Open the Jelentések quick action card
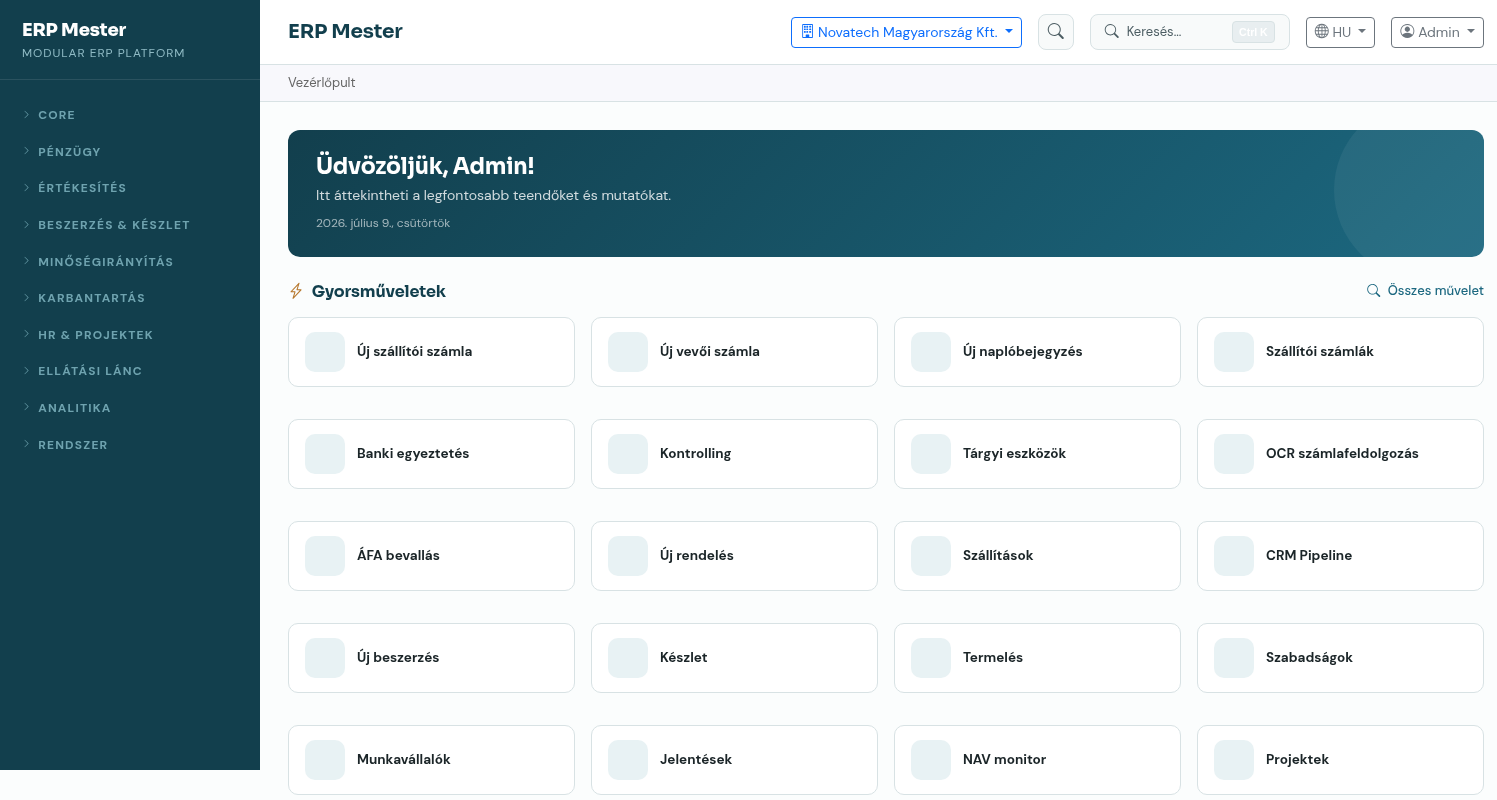The width and height of the screenshot is (1497, 800). click(x=734, y=760)
